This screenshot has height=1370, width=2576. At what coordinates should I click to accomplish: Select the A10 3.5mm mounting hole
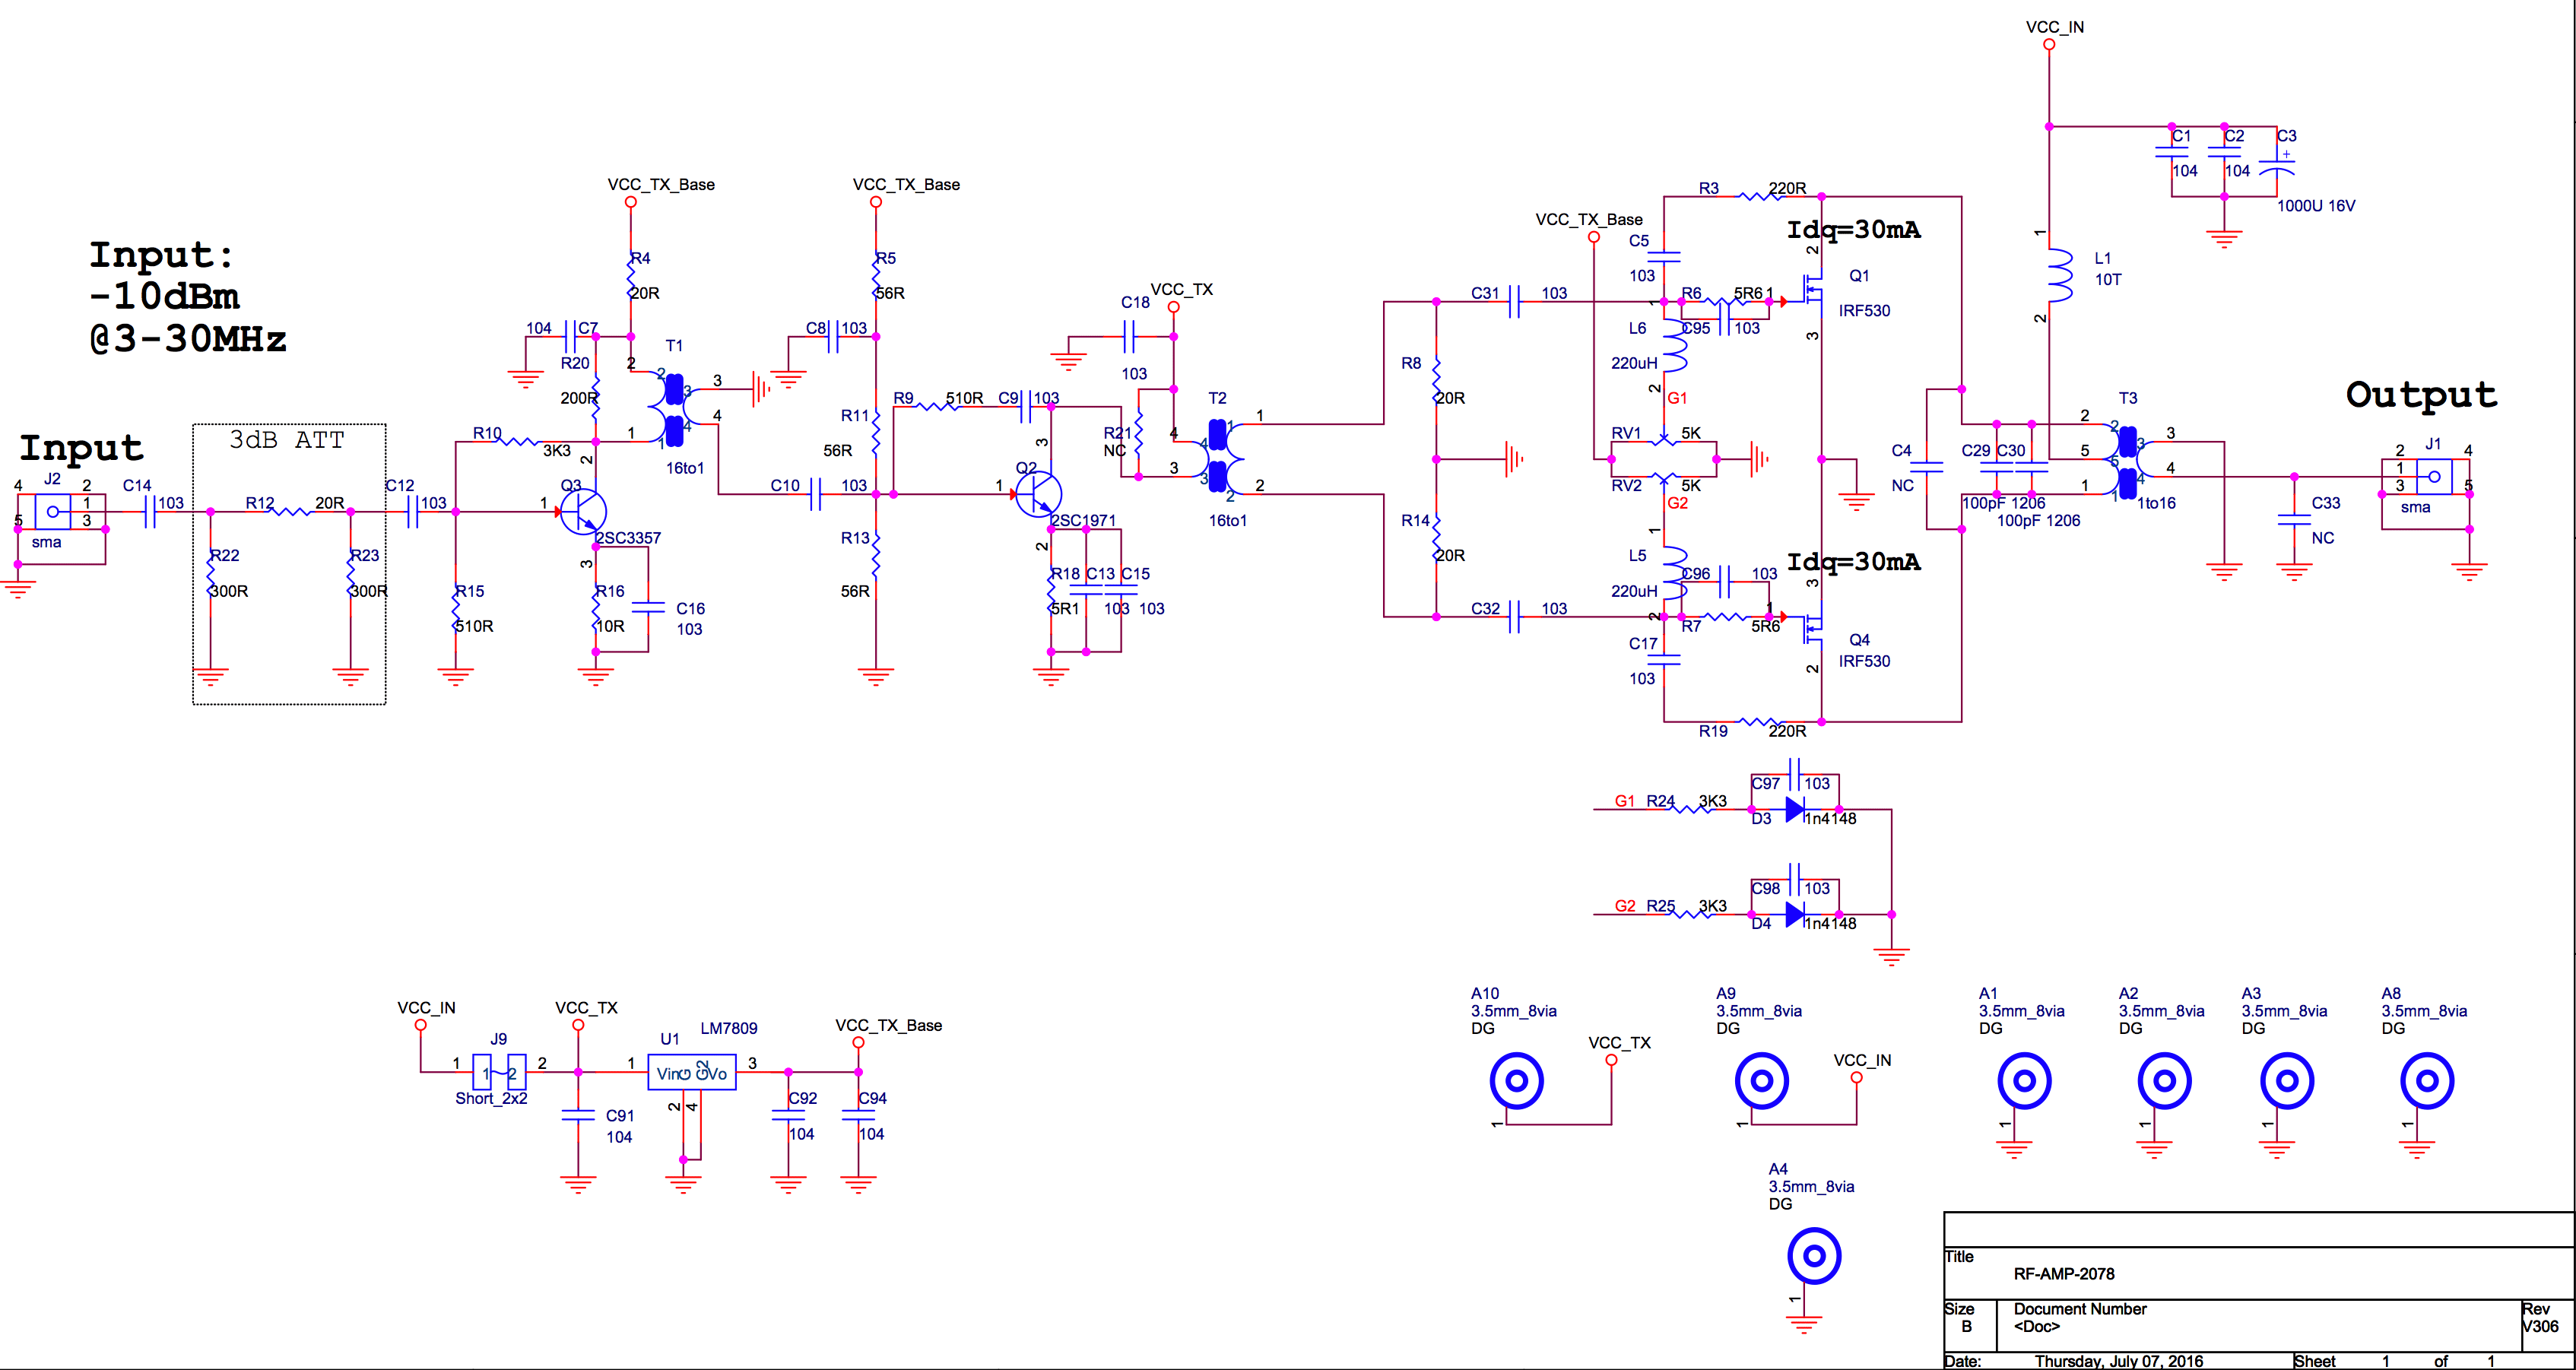pyautogui.click(x=1516, y=1081)
